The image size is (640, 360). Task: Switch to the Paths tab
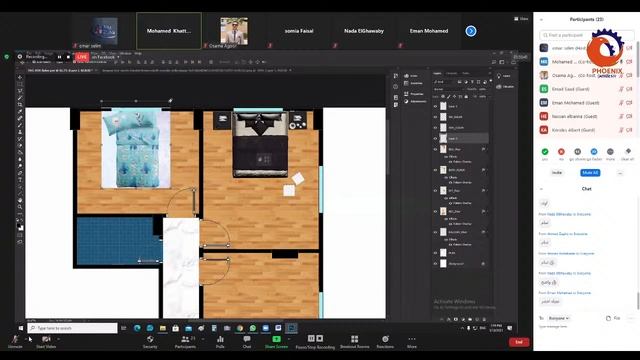click(465, 73)
